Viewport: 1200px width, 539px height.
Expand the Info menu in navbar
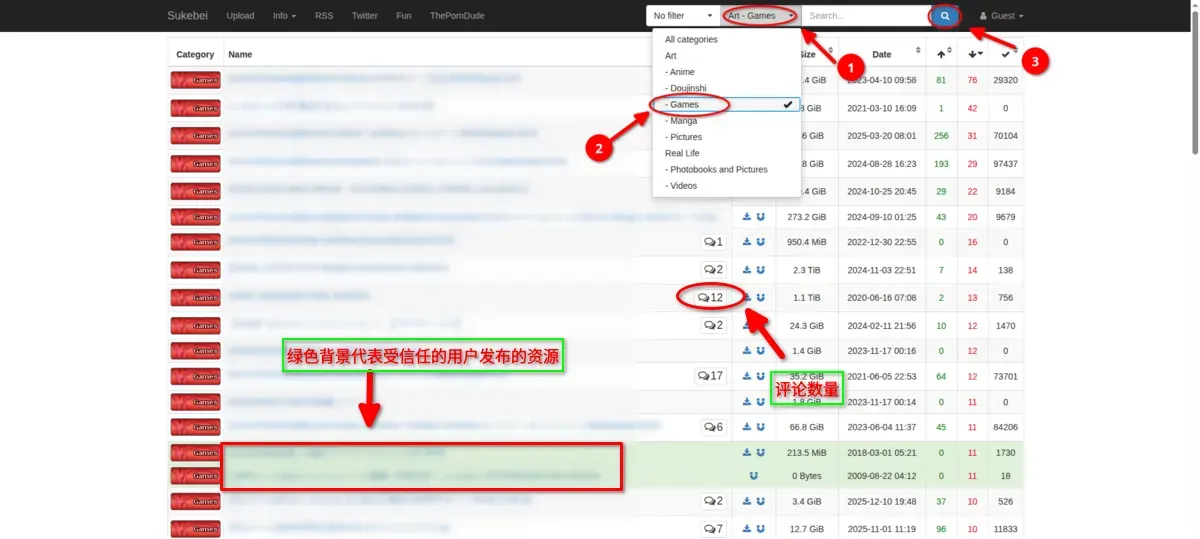pos(284,16)
